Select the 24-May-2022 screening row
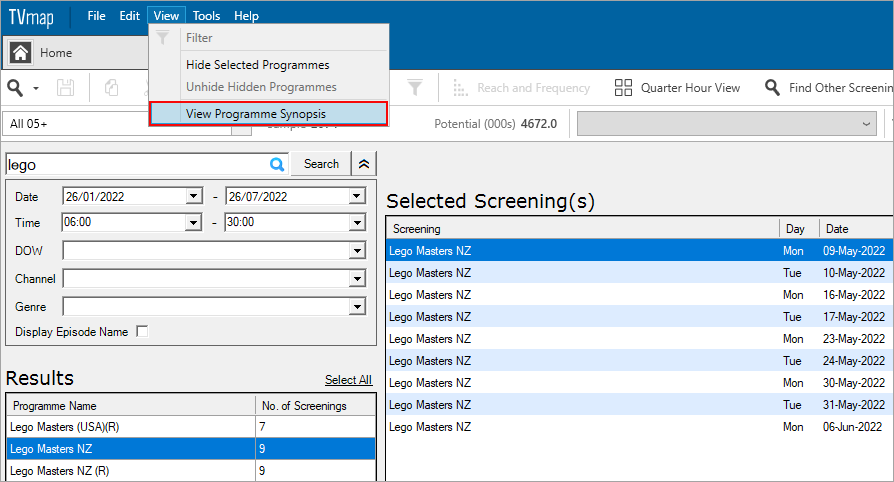Image resolution: width=894 pixels, height=482 pixels. point(639,361)
